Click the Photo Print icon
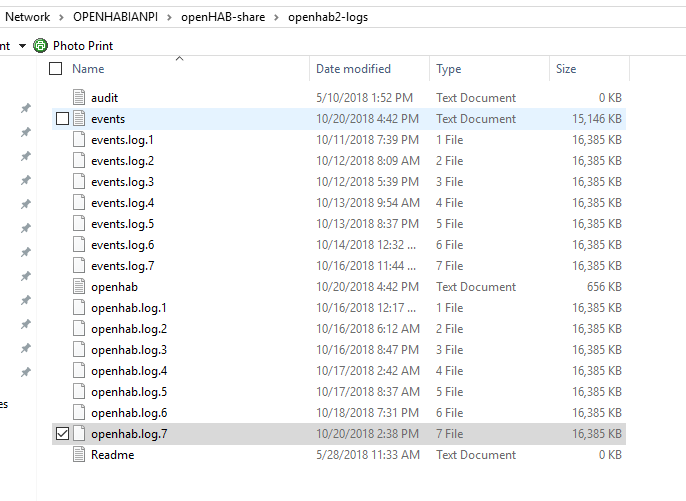This screenshot has width=686, height=501. point(40,46)
